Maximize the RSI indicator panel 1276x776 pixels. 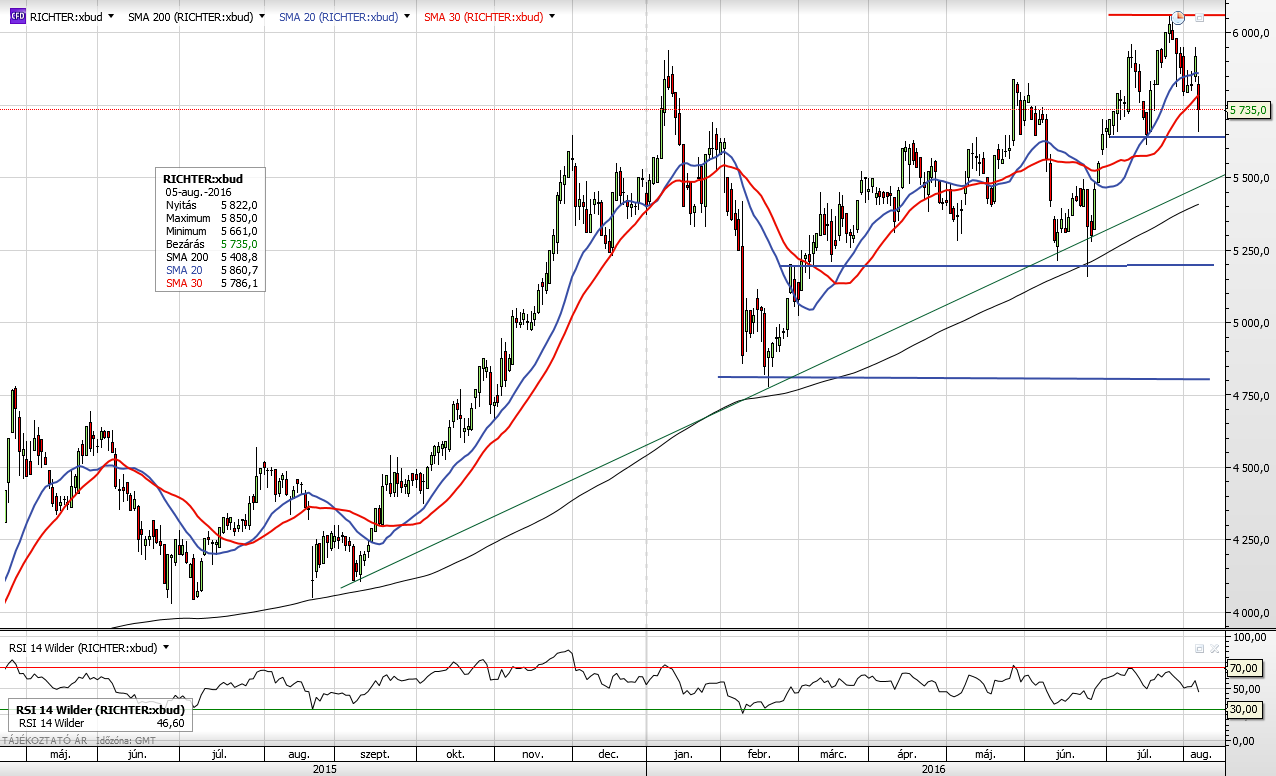tap(1200, 648)
